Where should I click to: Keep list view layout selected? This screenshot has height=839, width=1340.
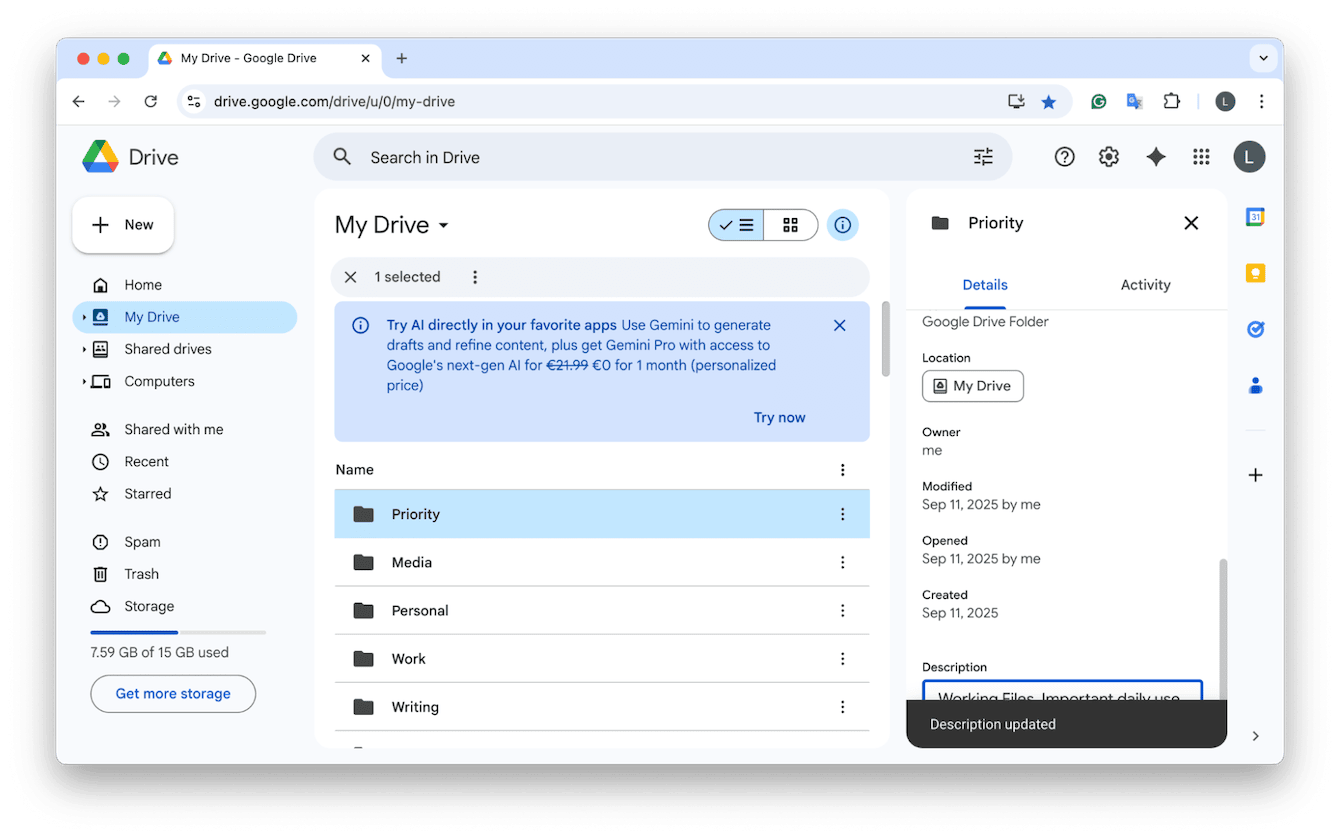[736, 224]
